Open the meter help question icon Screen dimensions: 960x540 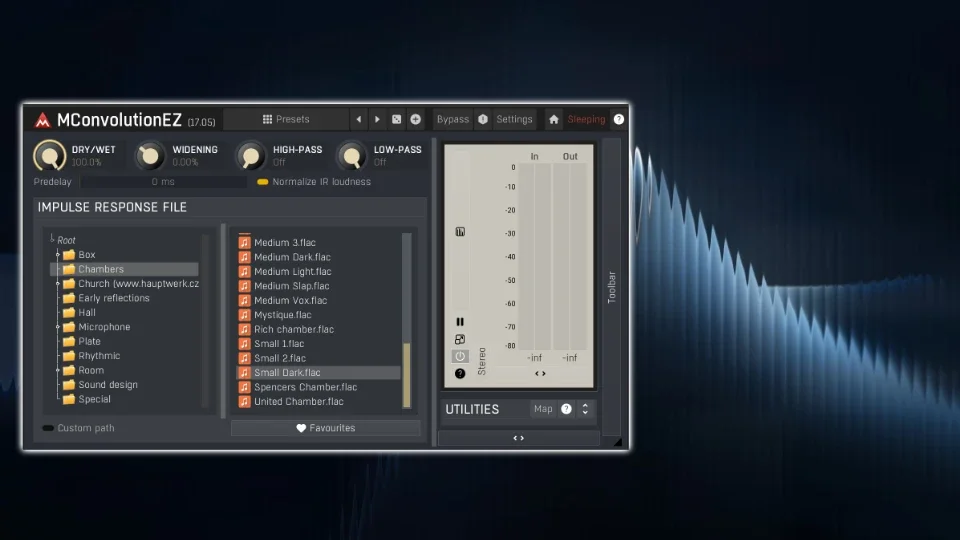(460, 373)
